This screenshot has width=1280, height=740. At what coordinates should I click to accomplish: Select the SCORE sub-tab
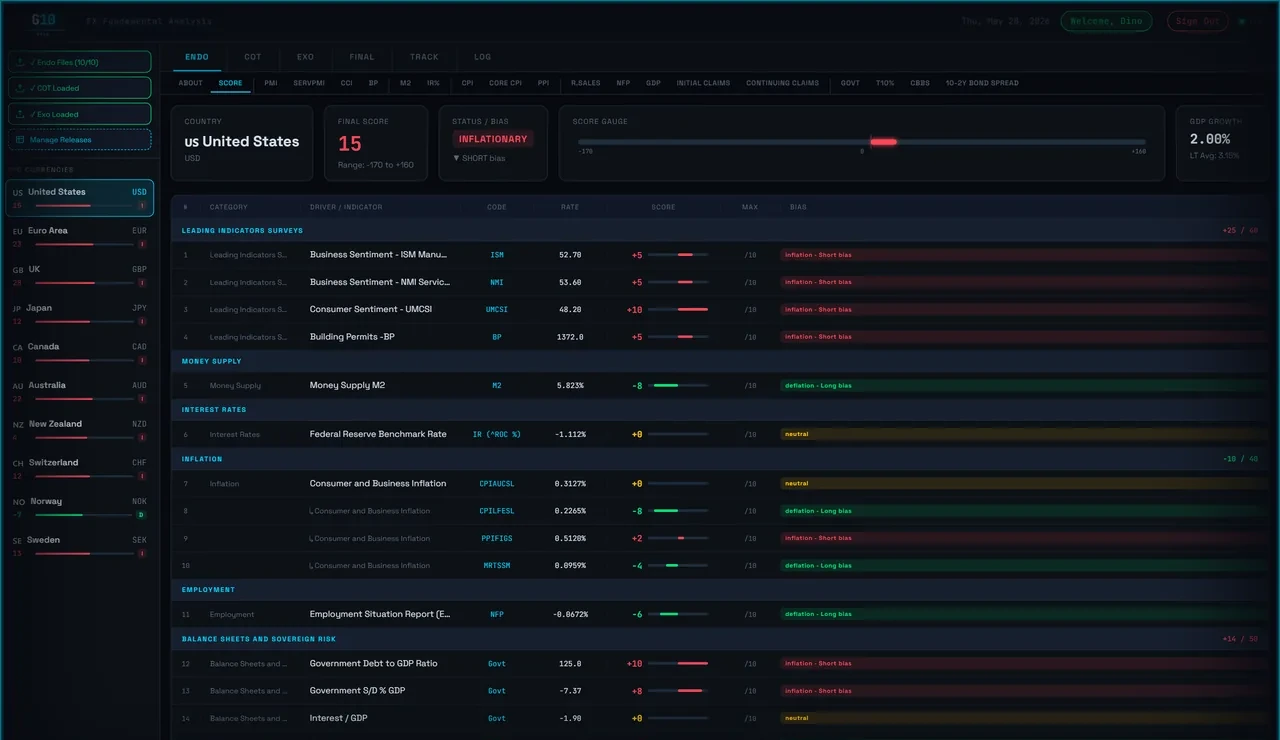point(230,83)
